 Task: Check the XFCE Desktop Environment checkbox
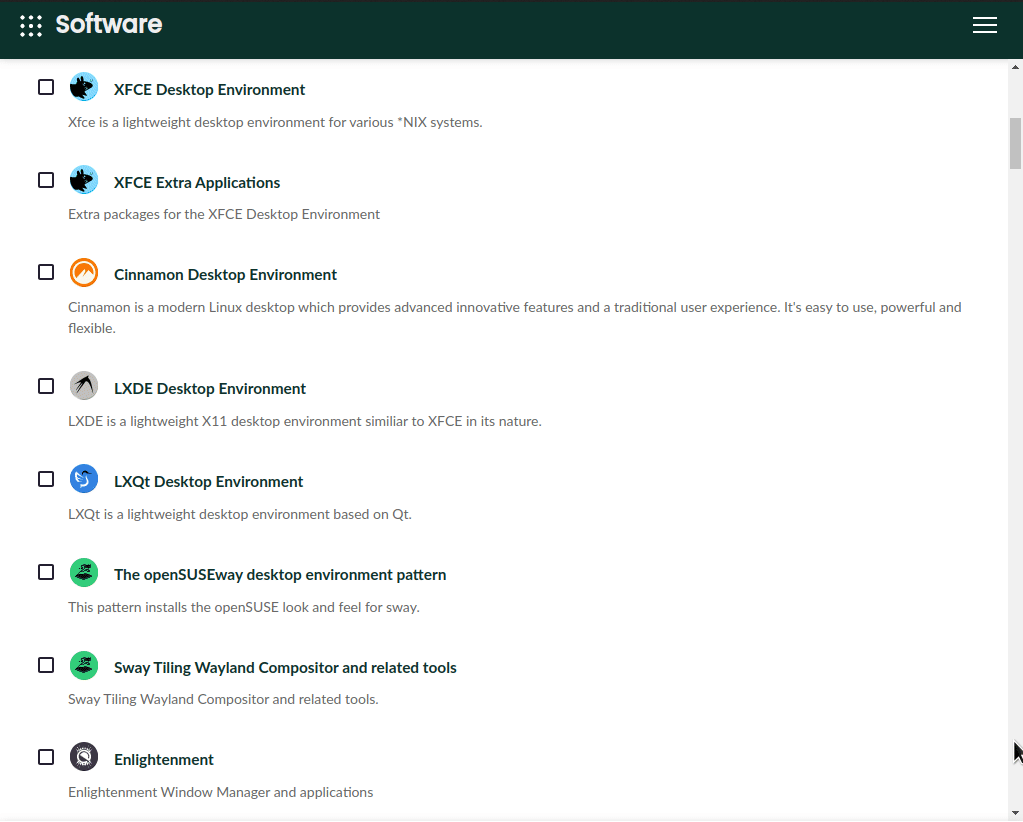(46, 87)
